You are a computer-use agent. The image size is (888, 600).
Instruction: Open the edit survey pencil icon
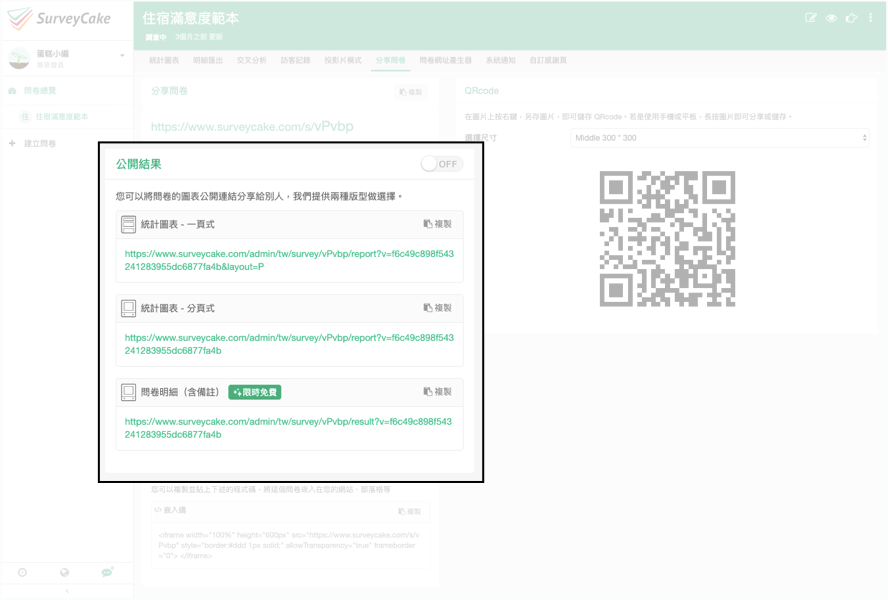point(811,18)
